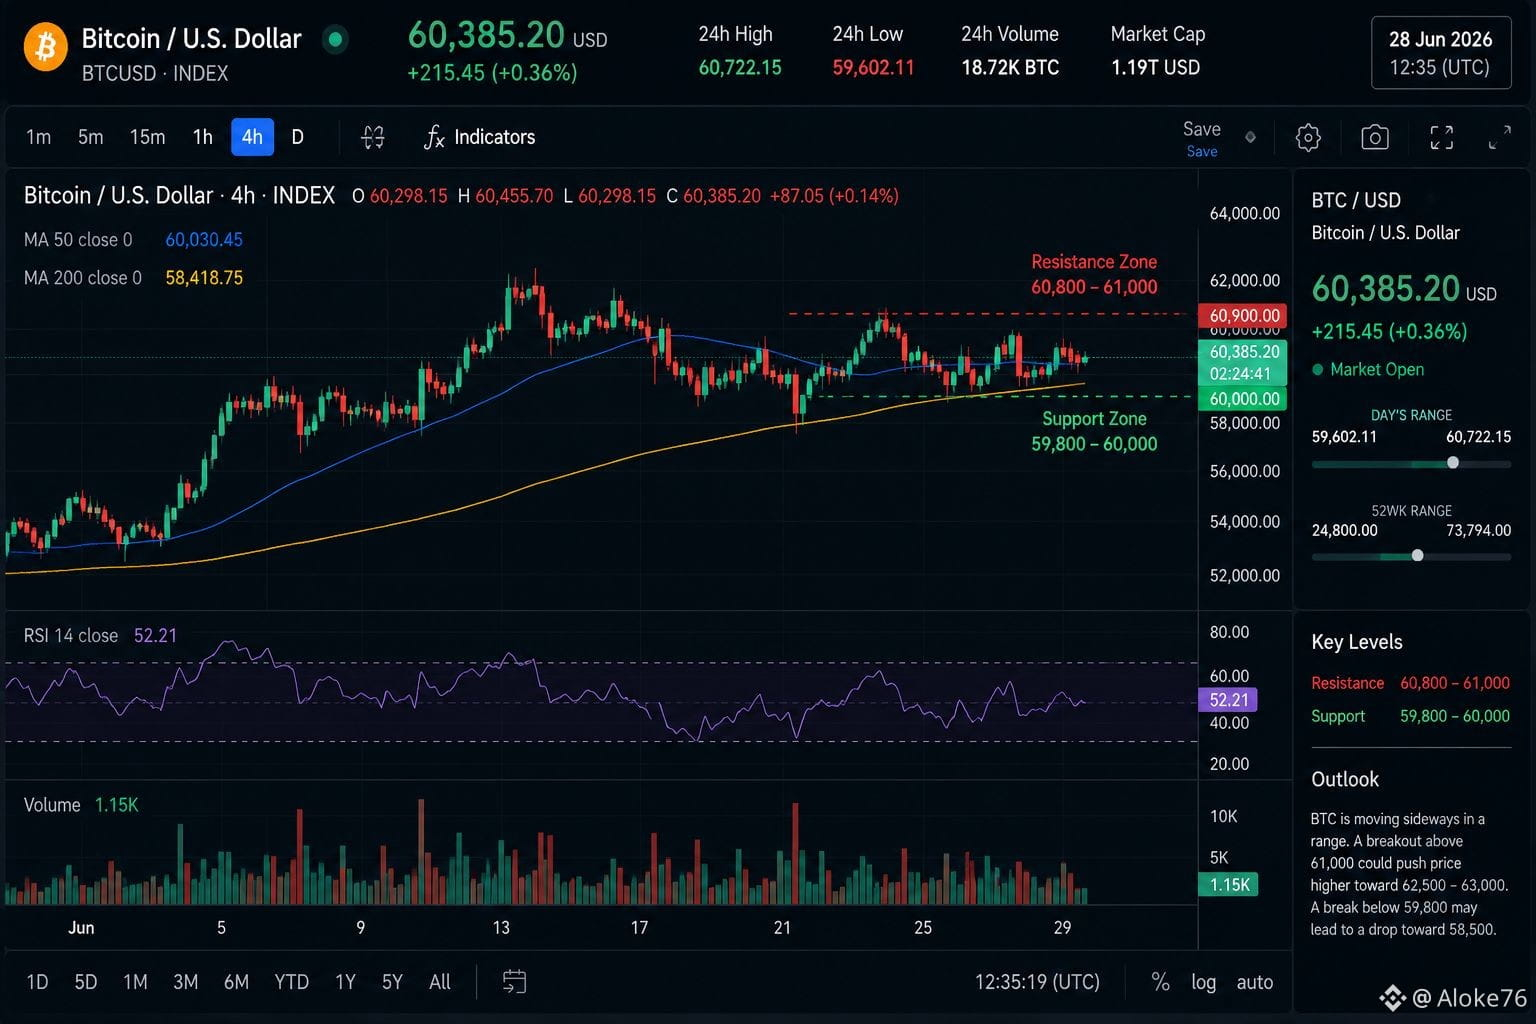Click the Market Cap value 1.19T USD

pos(1155,68)
